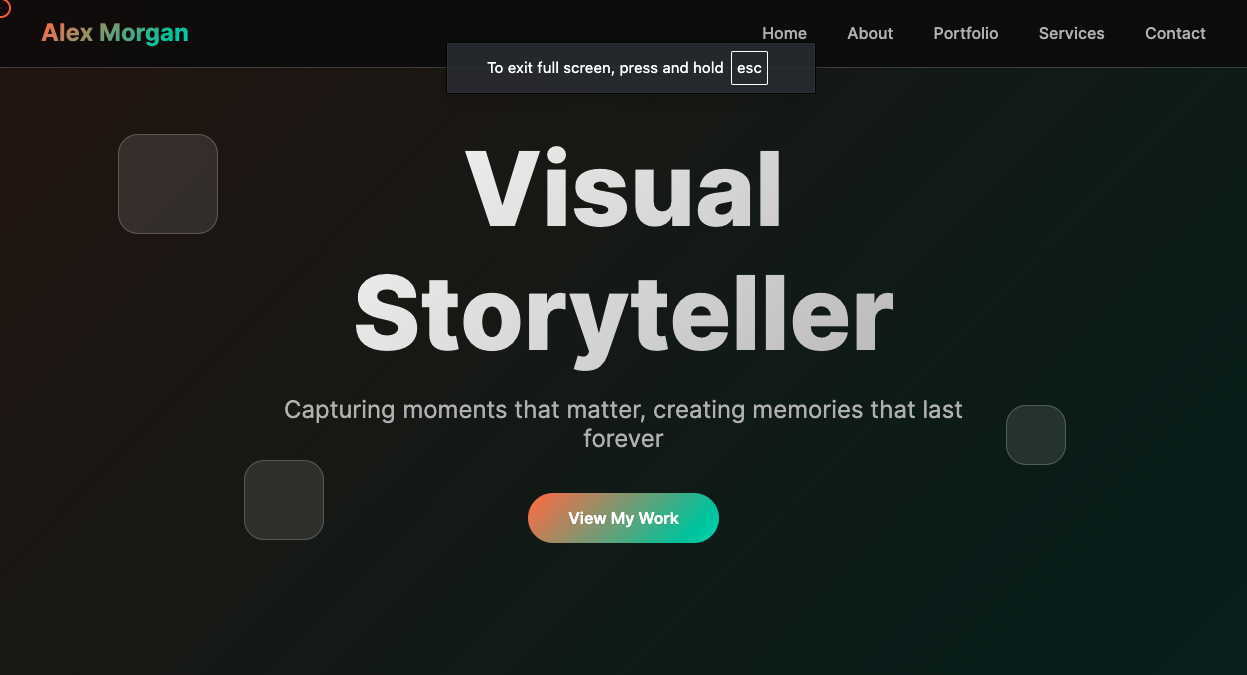Click the word 'Visual' in the hero heading
Viewport: 1247px width, 675px height.
(623, 191)
